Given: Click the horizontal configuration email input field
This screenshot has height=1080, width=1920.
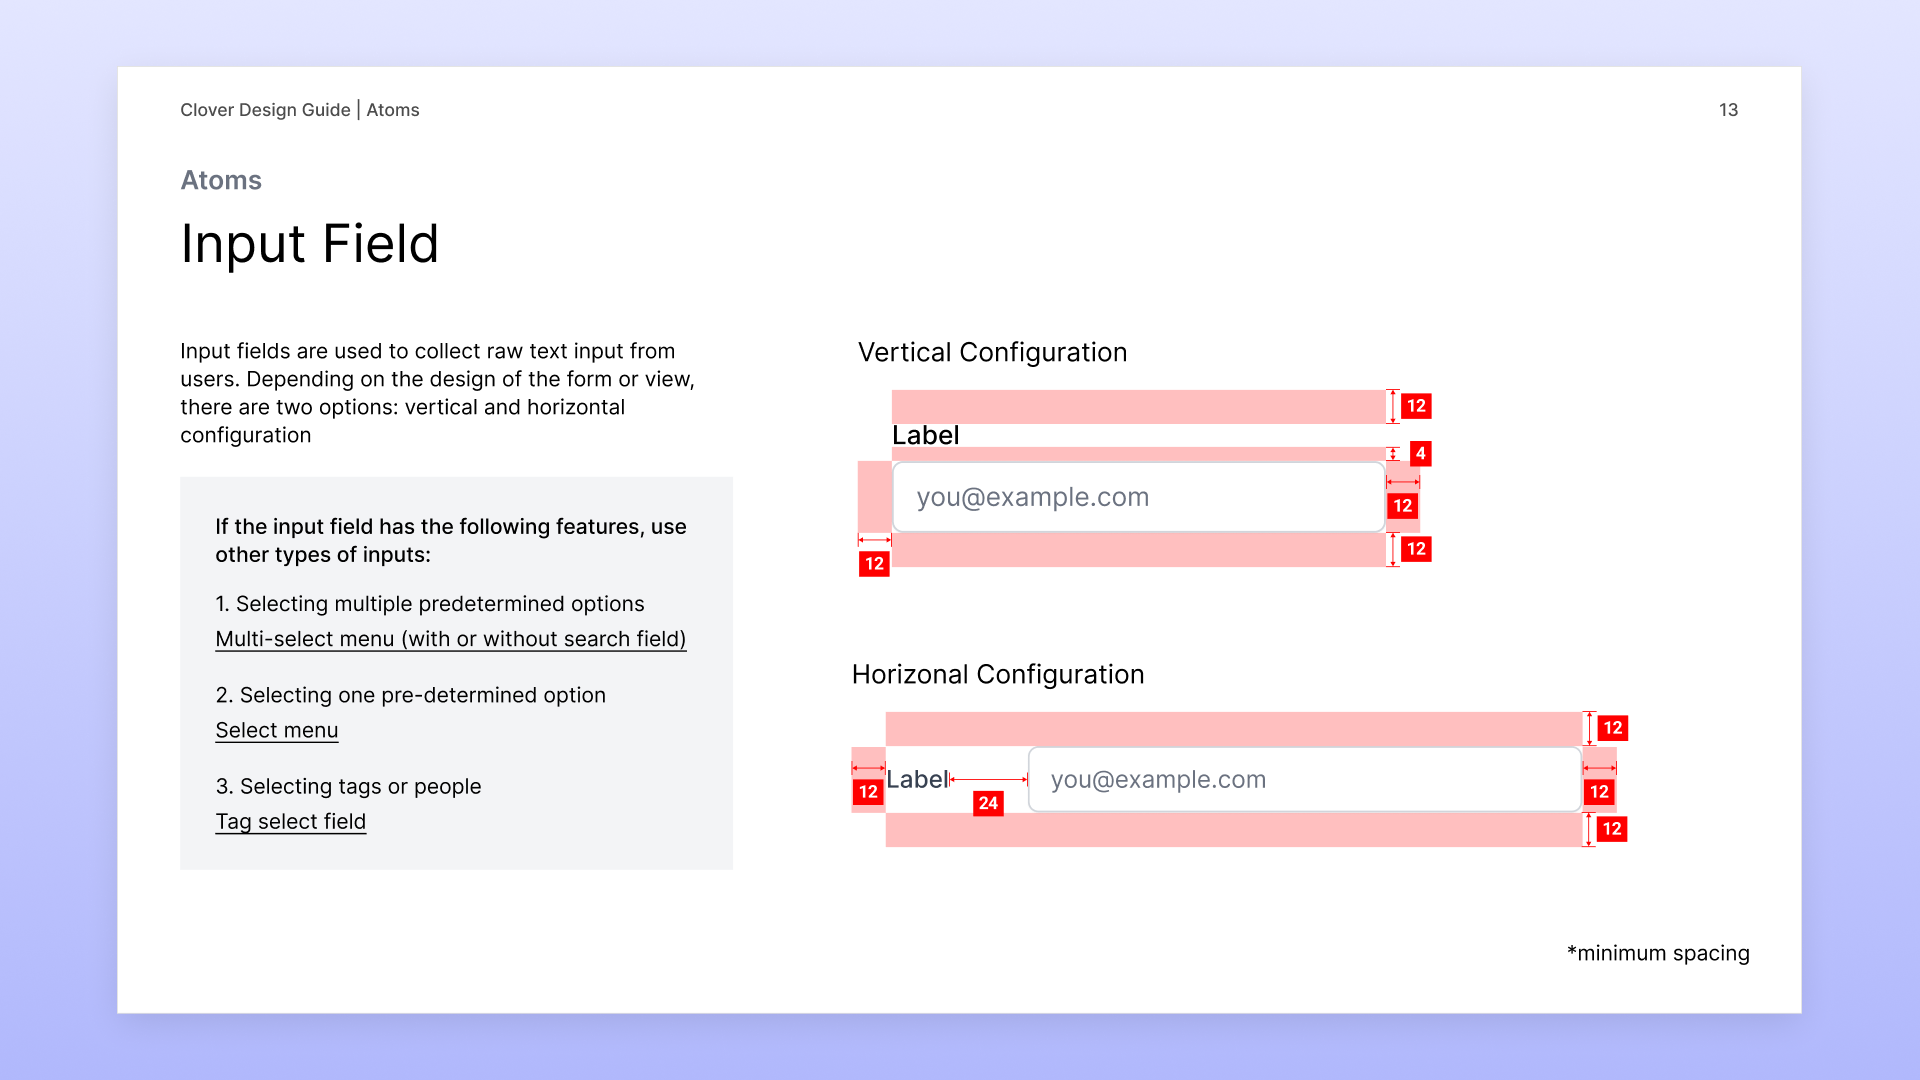Looking at the screenshot, I should click(1304, 779).
